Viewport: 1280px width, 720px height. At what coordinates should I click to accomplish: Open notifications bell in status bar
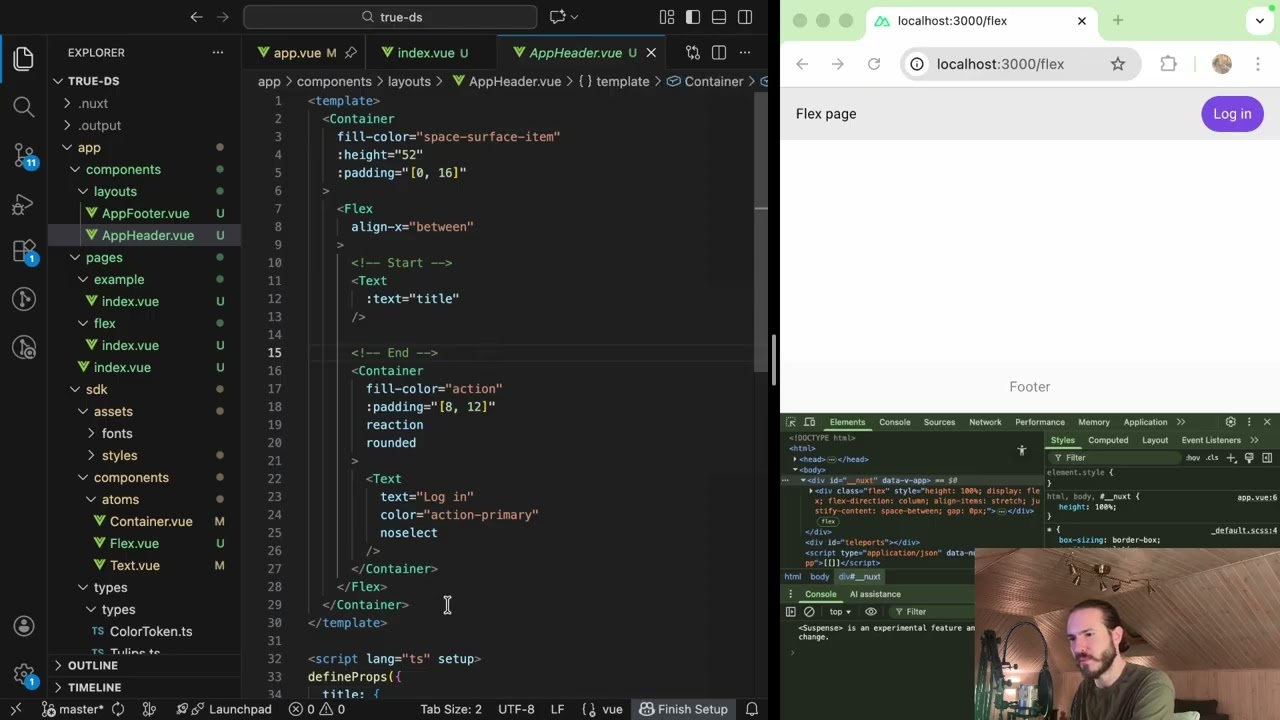point(750,709)
